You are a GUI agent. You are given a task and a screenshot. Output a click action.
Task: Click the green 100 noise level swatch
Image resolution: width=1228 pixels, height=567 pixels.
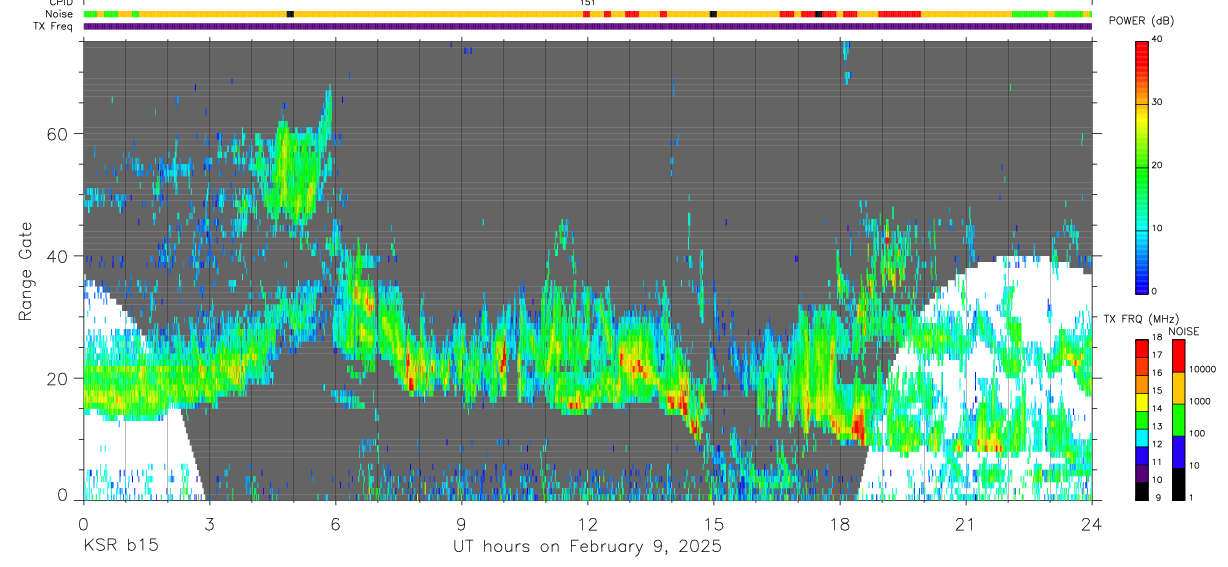(1178, 420)
